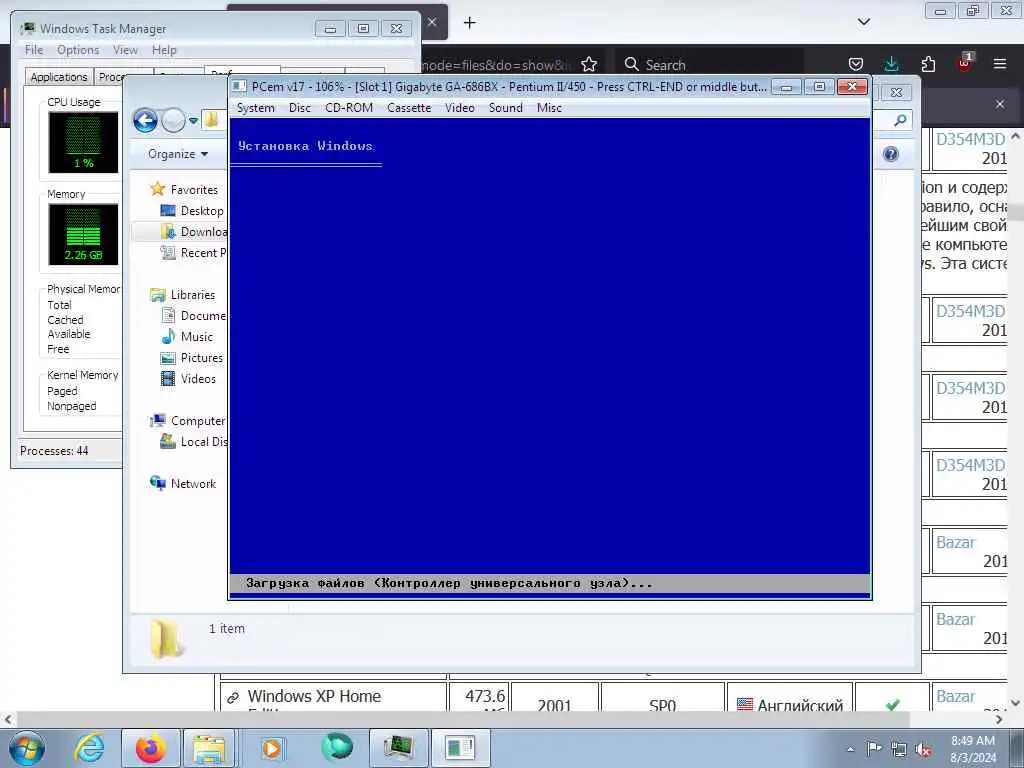Open Task Manager File menu

click(34, 50)
